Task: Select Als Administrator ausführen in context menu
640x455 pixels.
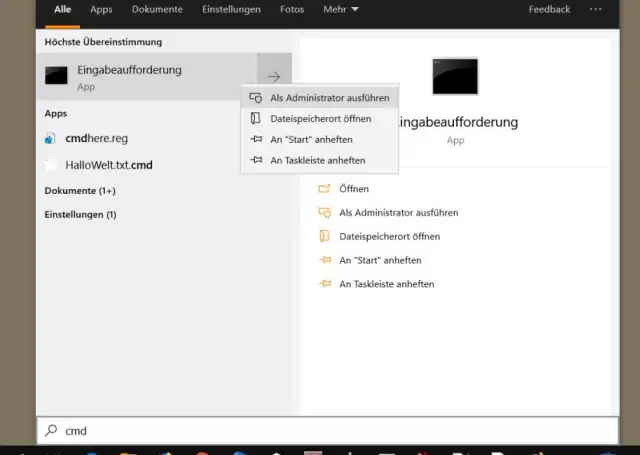Action: 329,98
